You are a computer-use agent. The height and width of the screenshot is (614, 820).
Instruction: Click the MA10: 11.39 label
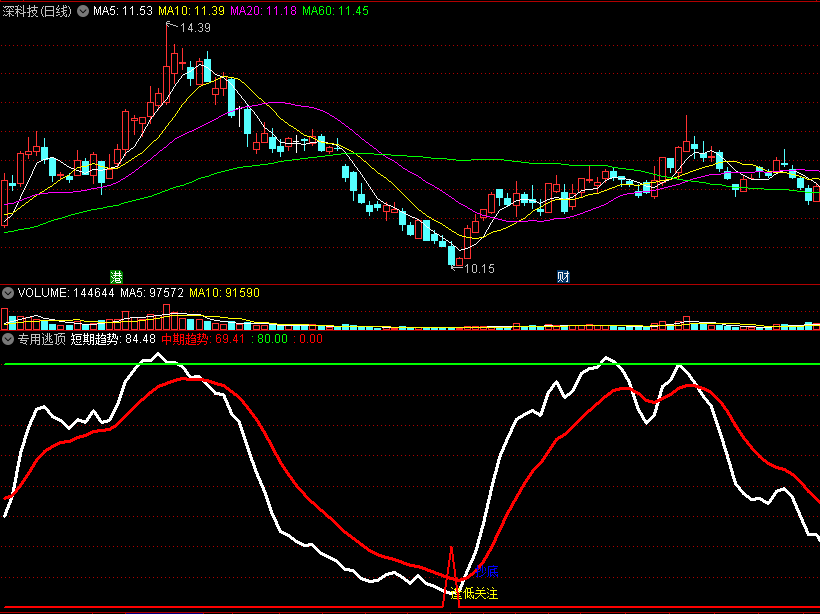coord(191,11)
